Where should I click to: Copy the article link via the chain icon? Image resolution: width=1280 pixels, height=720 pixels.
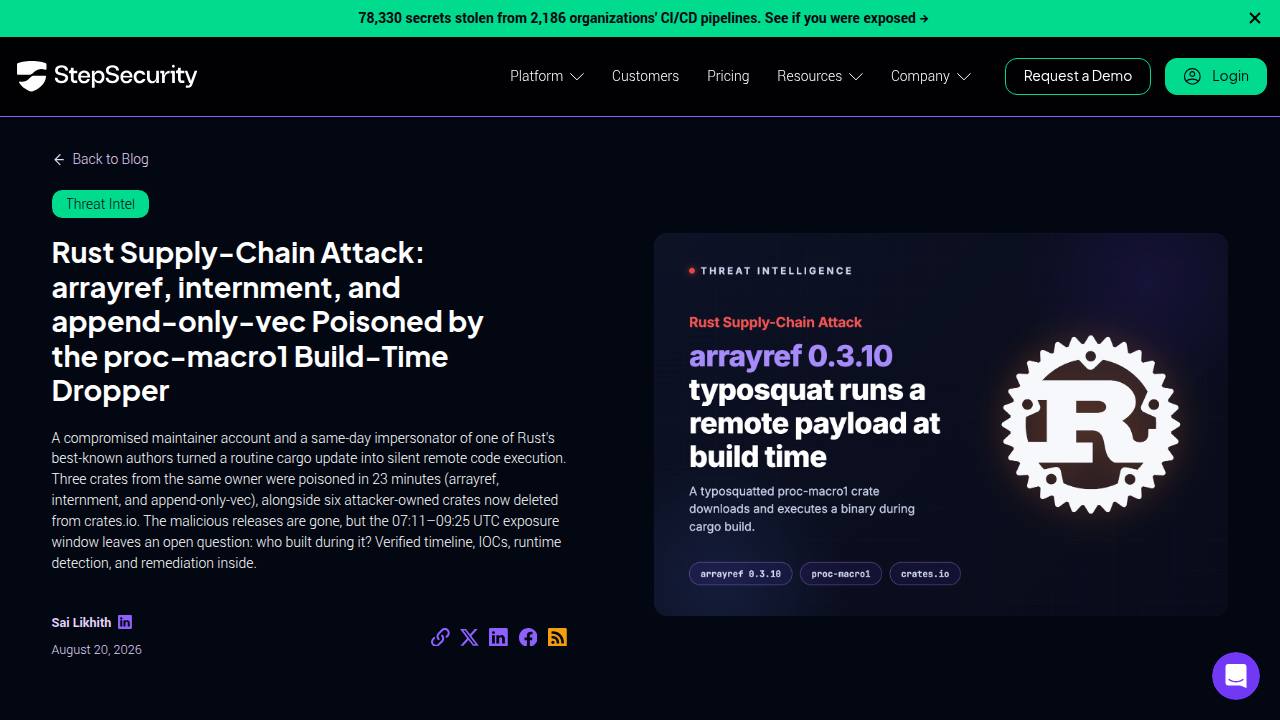440,637
